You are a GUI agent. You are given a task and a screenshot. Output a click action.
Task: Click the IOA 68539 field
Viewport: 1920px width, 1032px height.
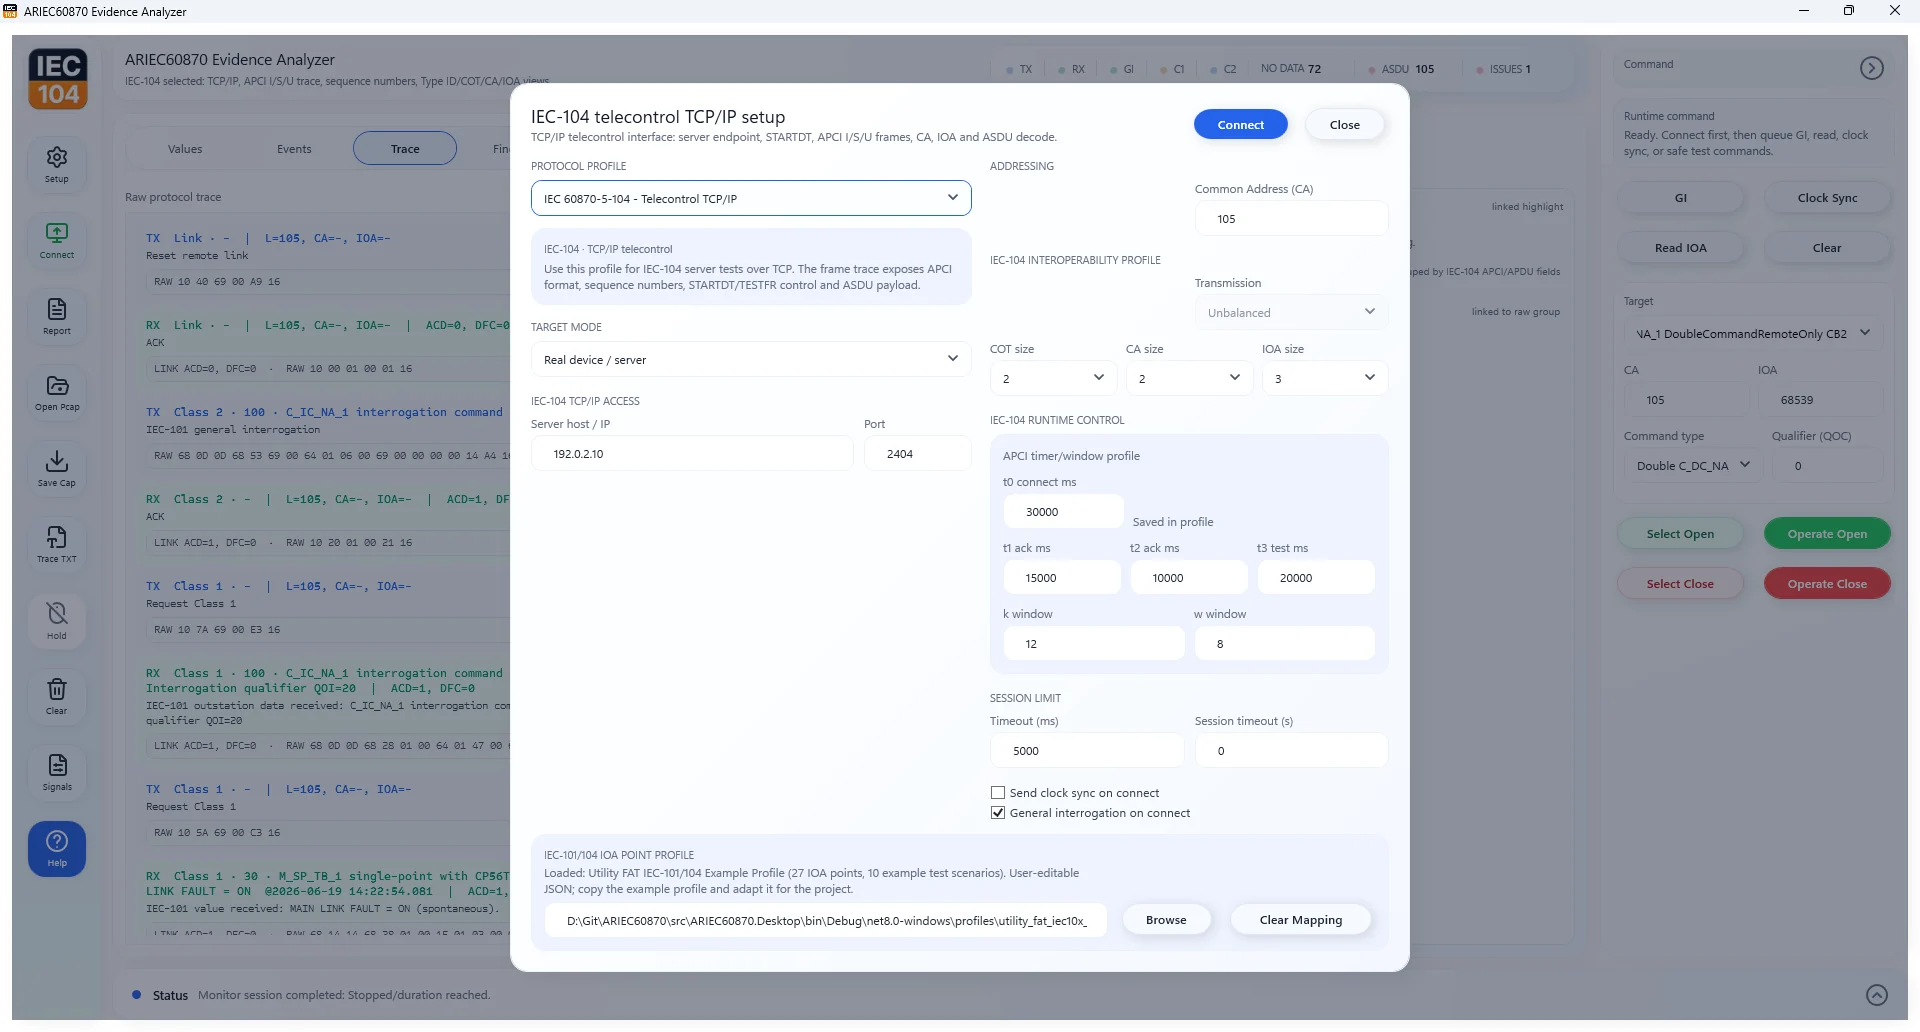point(1820,400)
